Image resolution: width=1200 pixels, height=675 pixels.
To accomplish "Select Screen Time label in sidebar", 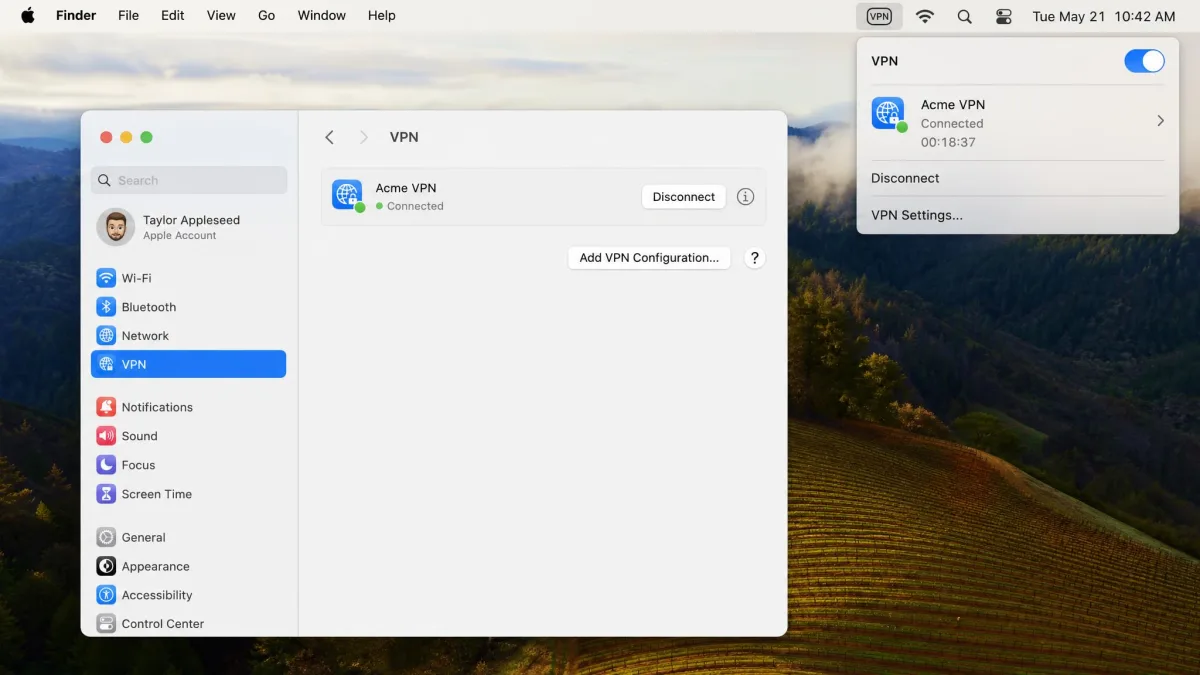I will (x=157, y=494).
